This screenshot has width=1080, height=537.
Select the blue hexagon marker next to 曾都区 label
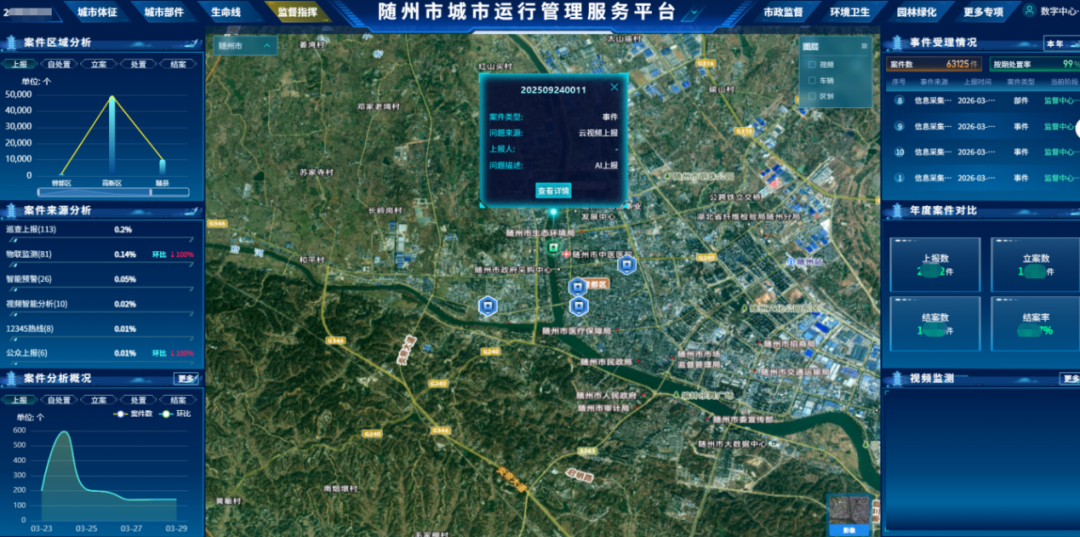click(x=577, y=286)
